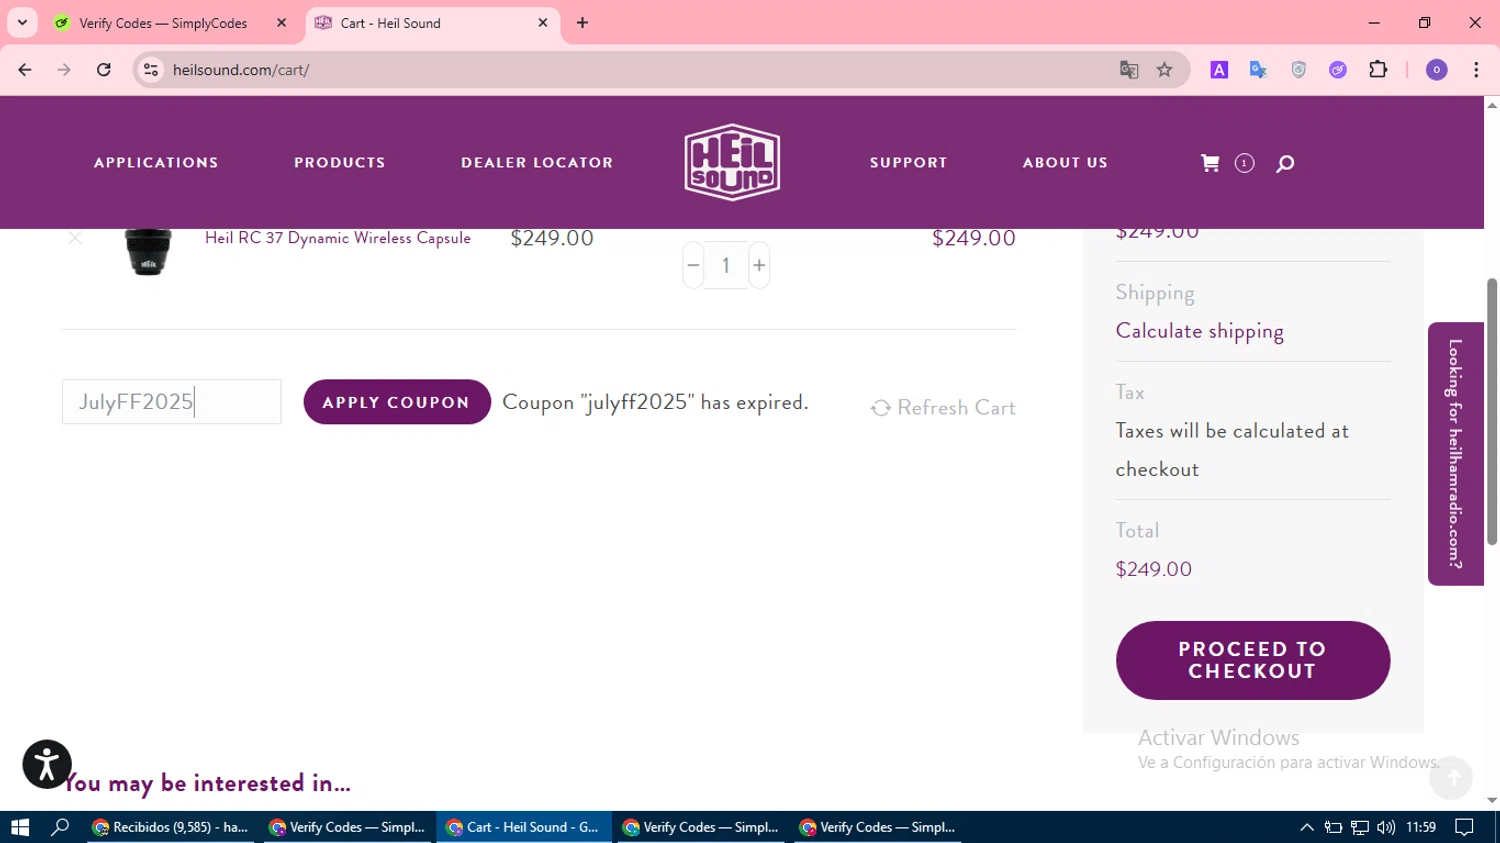Open the volume control in tray
Viewport: 1500px width, 843px height.
point(1386,827)
